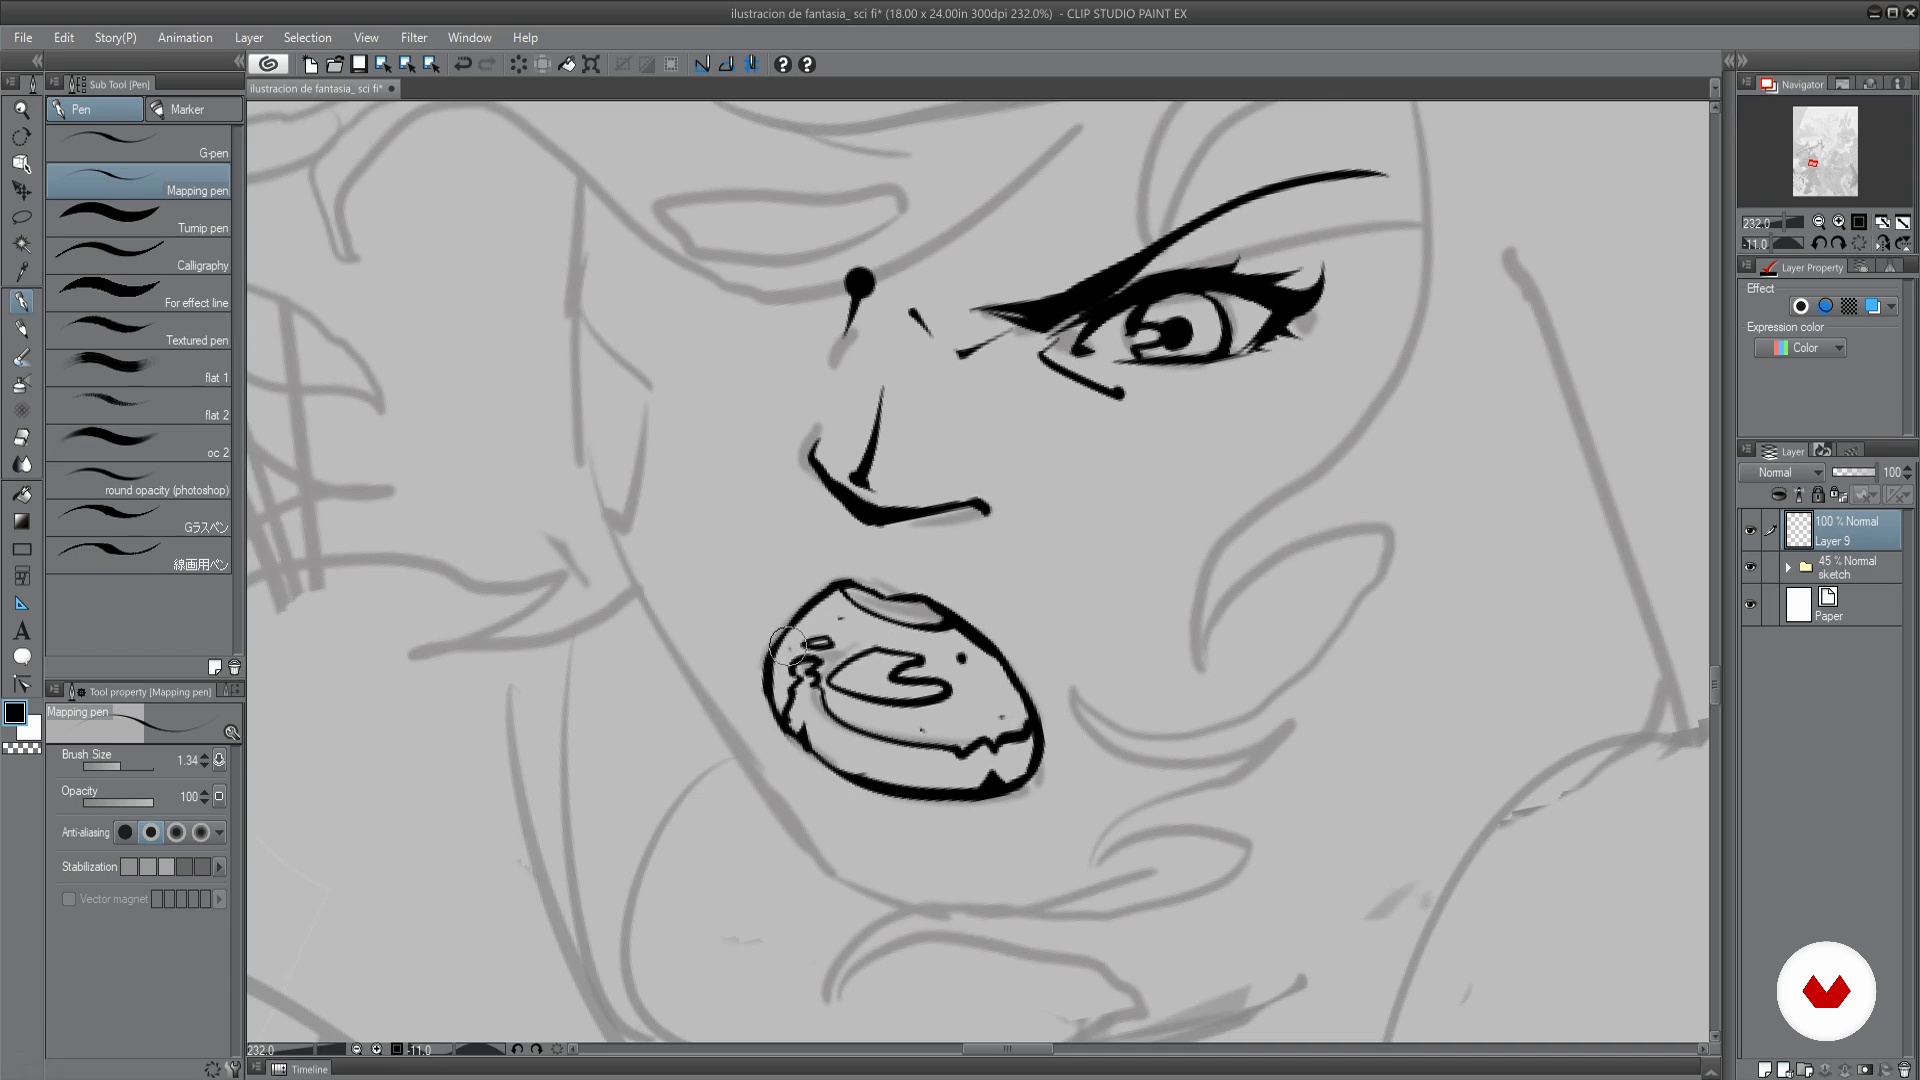Screen dimensions: 1920x1080
Task: Toggle Border effect in Layer Property
Action: coord(1801,306)
